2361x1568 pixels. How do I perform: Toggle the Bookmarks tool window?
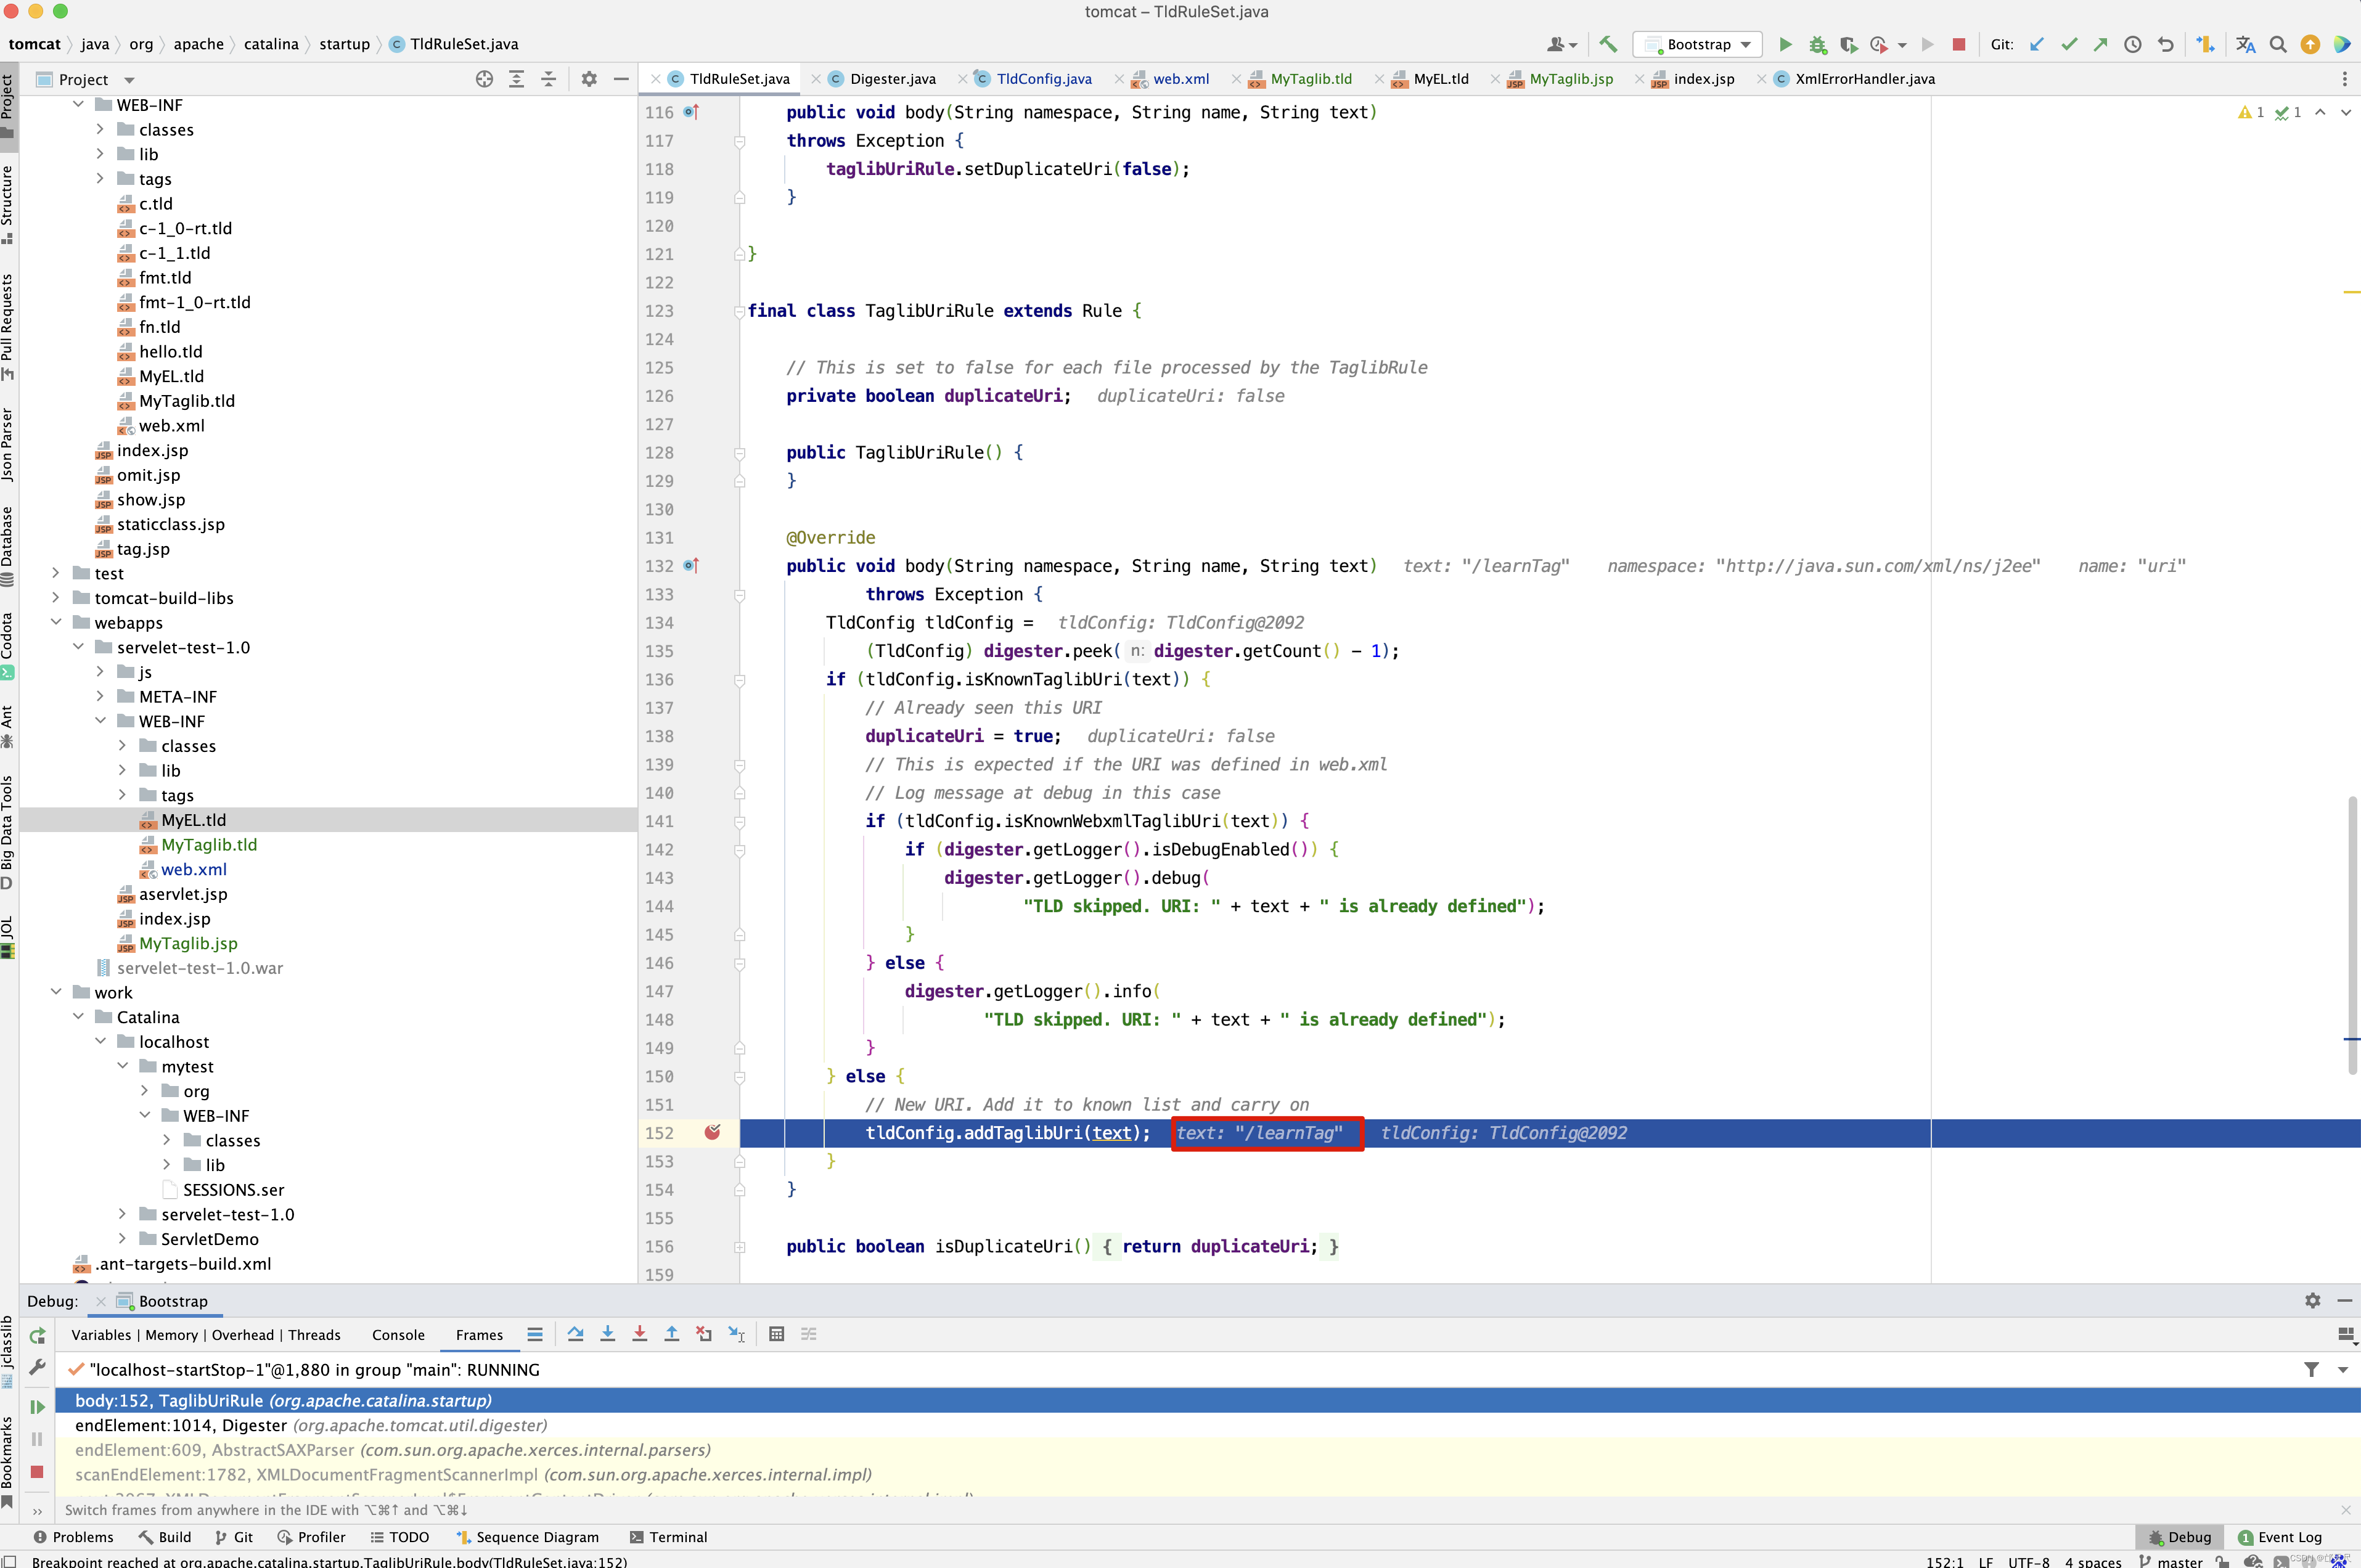8,1461
